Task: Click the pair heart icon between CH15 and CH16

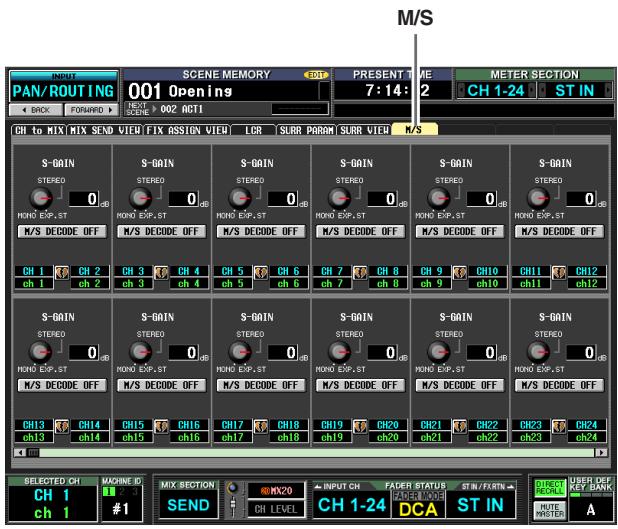Action: 161,426
